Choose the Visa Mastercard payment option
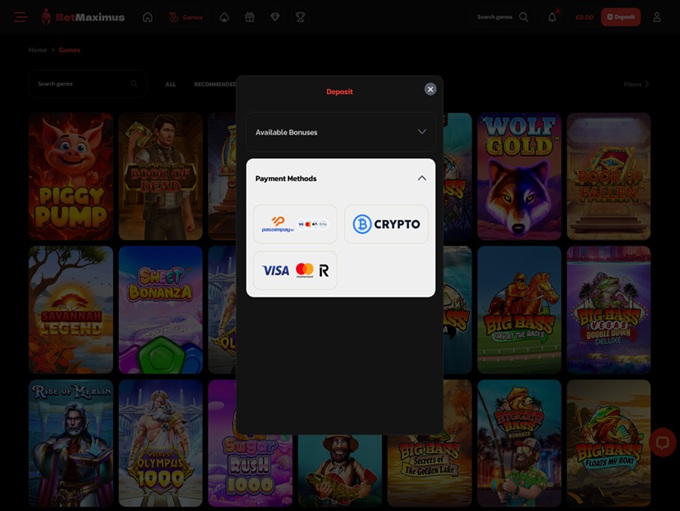This screenshot has width=680, height=511. (295, 270)
